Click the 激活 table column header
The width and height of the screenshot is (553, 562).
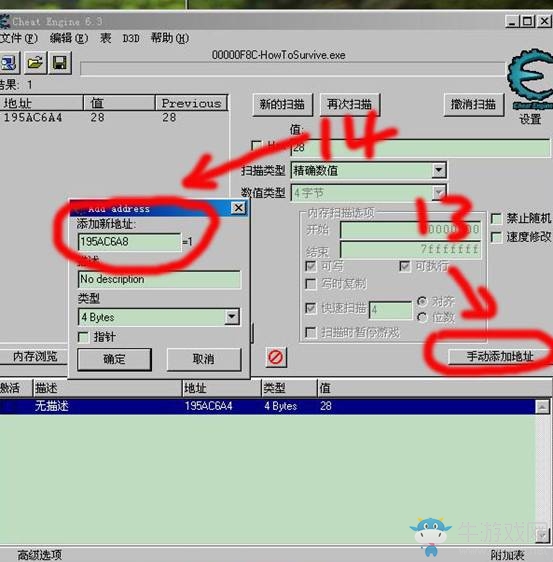coord(16,388)
